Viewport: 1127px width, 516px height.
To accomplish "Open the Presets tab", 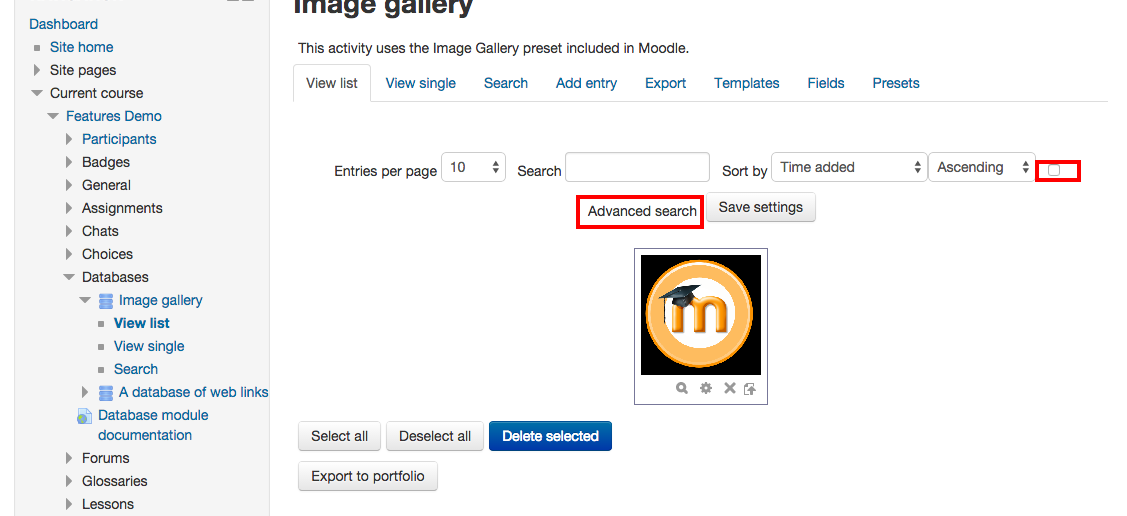I will click(x=896, y=83).
